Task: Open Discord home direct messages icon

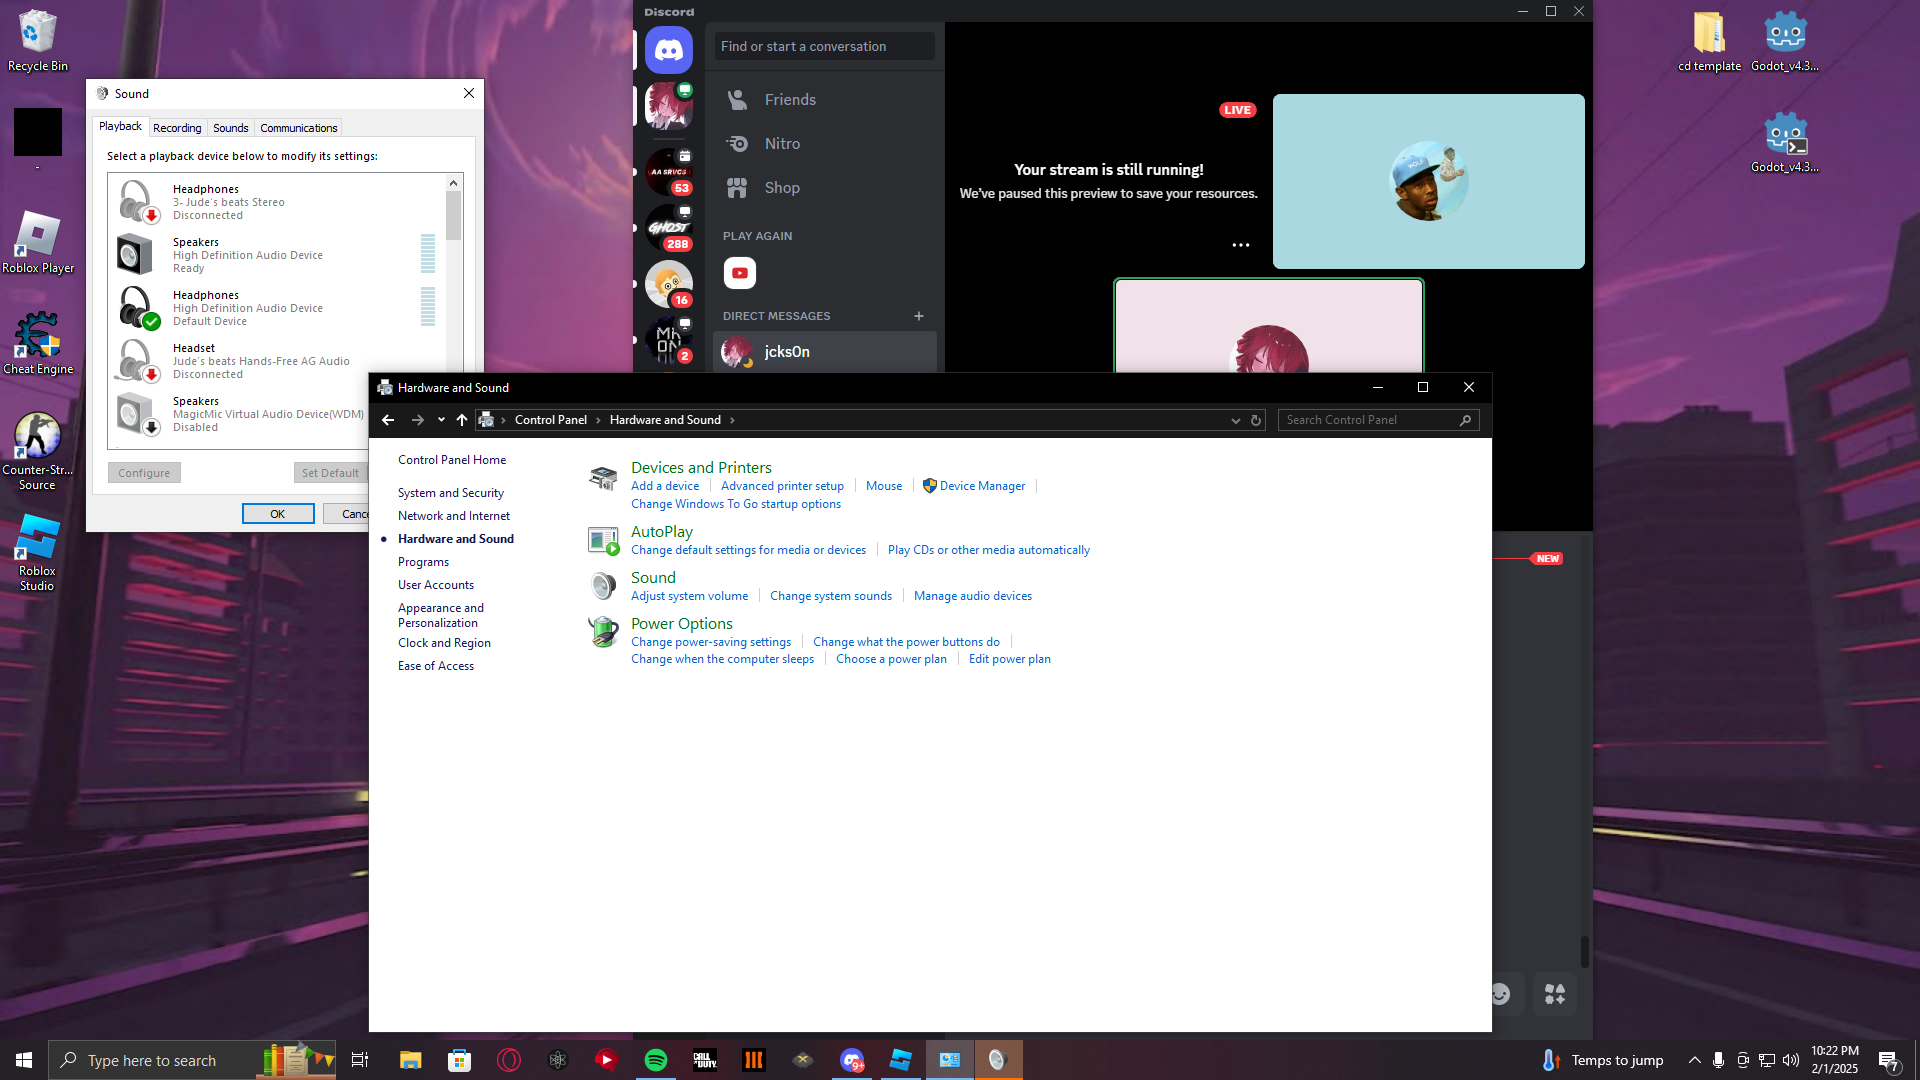Action: click(668, 49)
